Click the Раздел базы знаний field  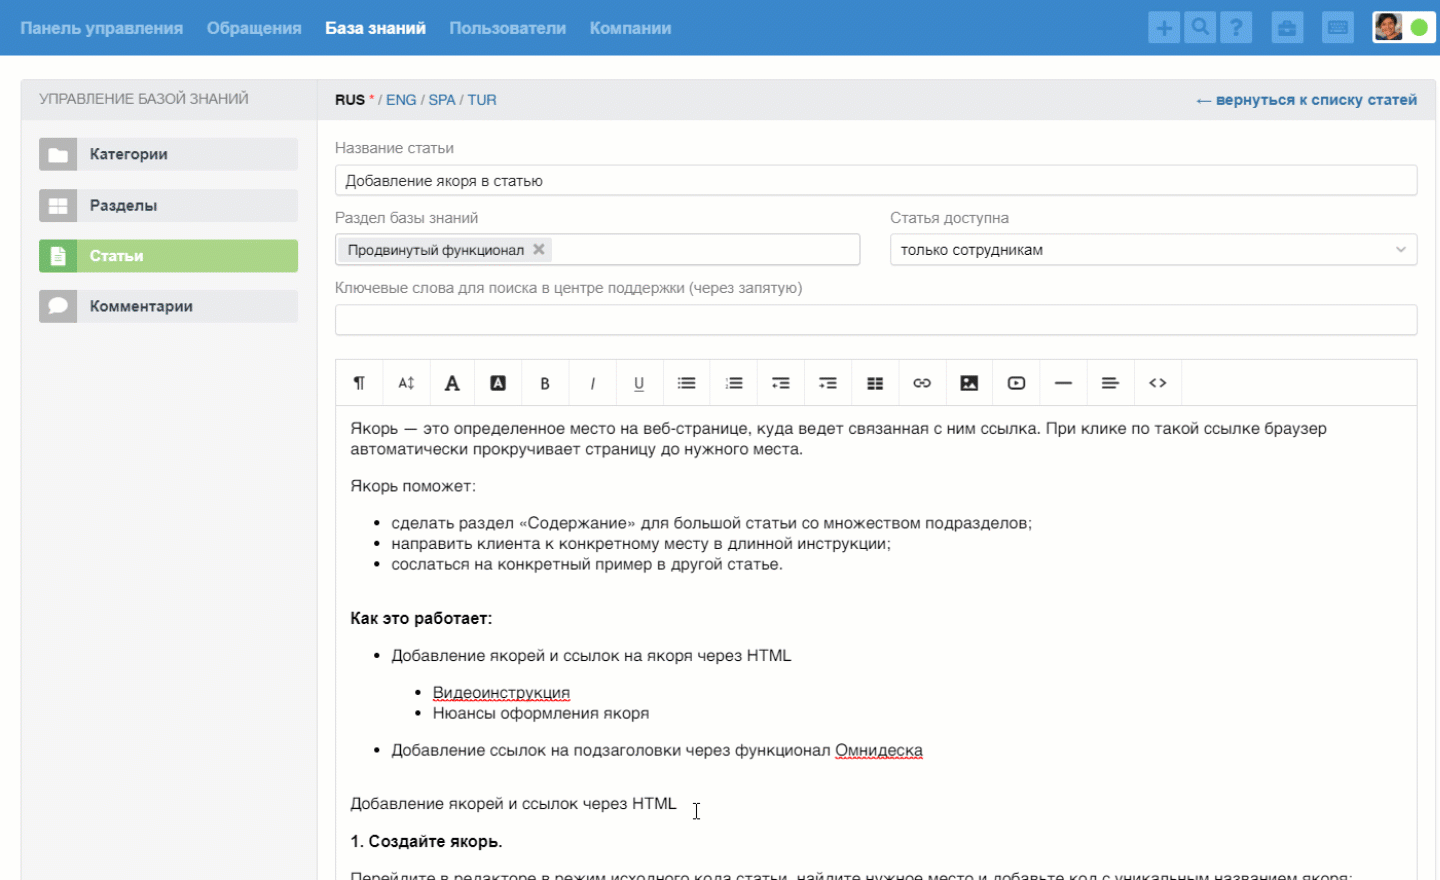[x=597, y=250]
